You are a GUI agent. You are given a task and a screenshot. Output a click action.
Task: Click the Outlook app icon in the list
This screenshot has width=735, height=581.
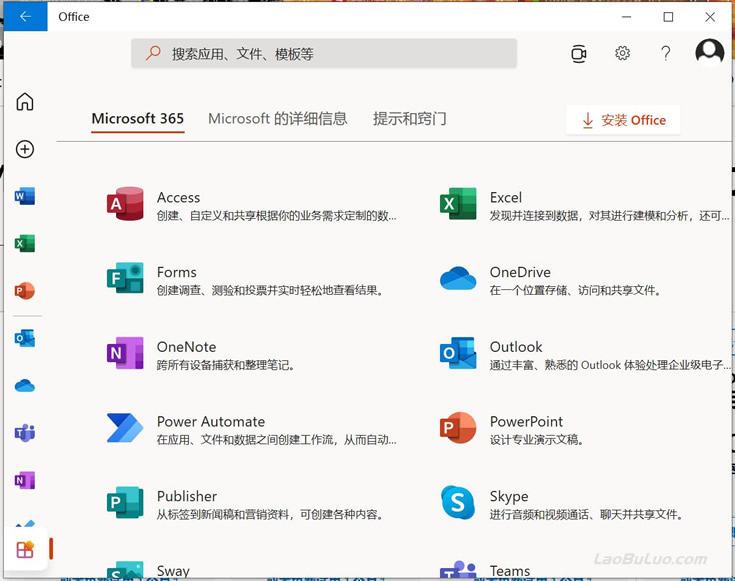458,353
